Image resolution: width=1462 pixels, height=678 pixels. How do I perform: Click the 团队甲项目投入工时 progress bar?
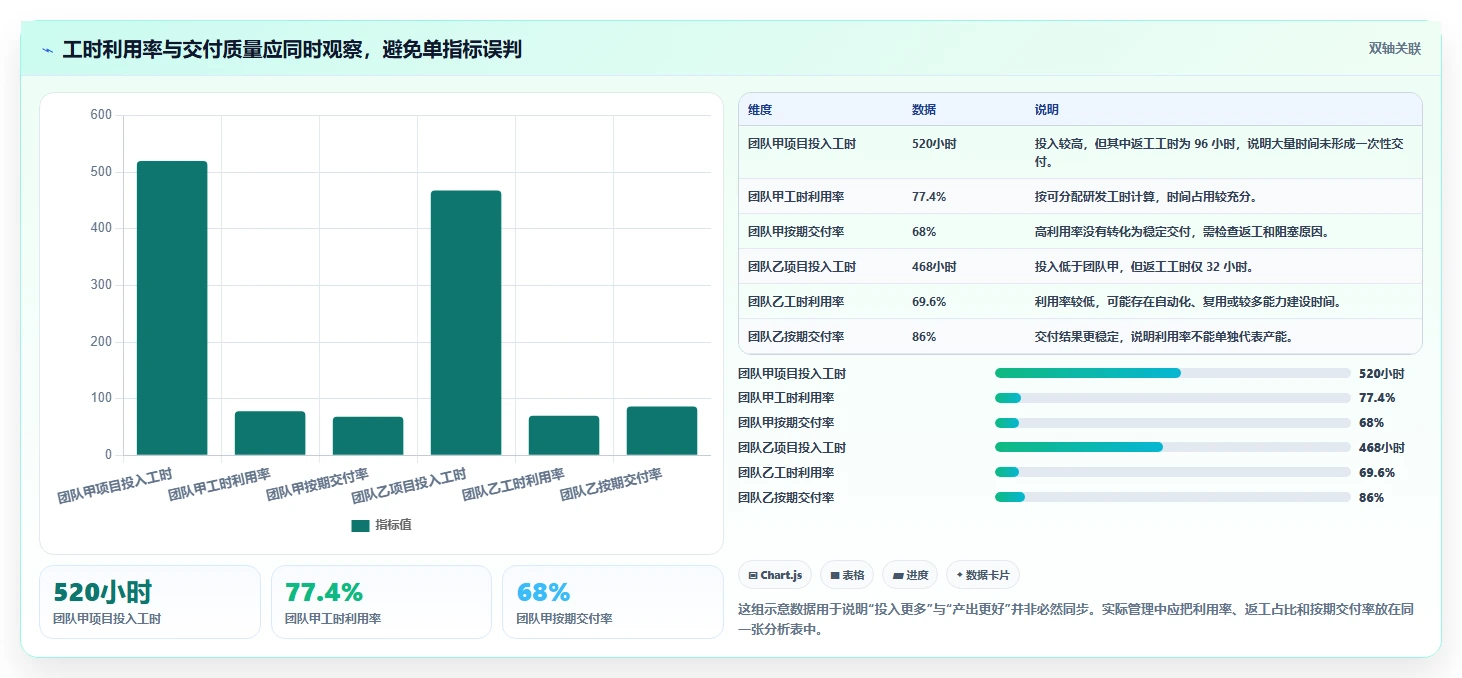click(1172, 373)
